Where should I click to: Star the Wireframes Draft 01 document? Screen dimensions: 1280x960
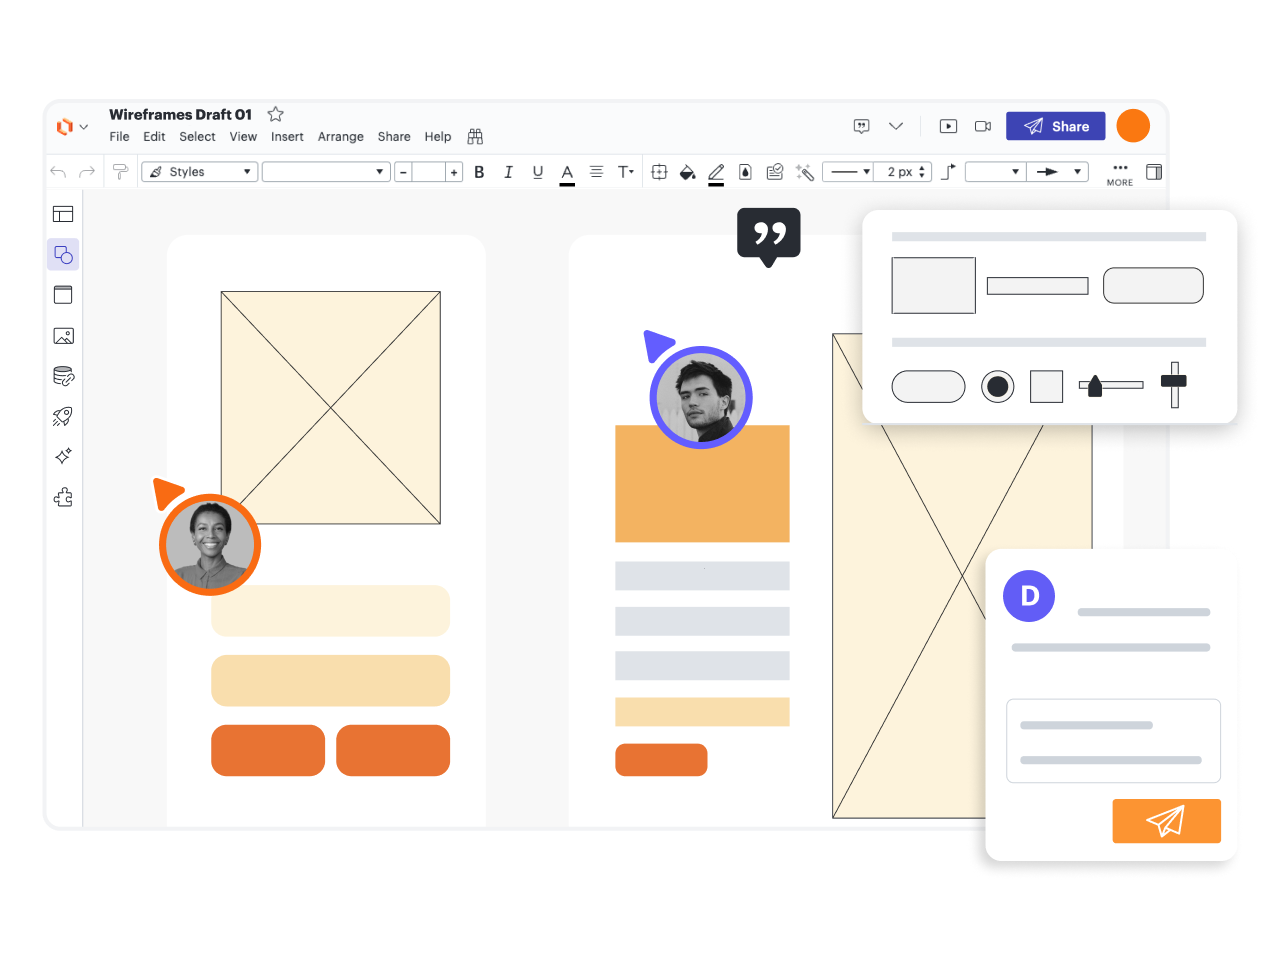pos(276,114)
